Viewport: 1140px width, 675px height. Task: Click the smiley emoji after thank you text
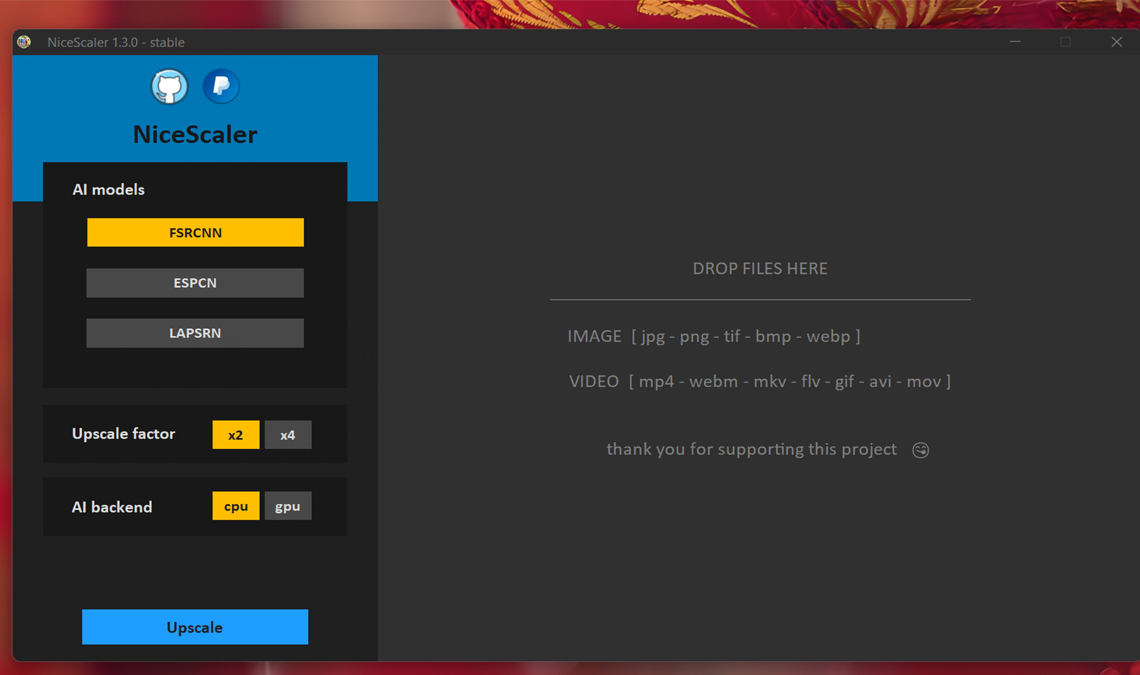(x=920, y=450)
